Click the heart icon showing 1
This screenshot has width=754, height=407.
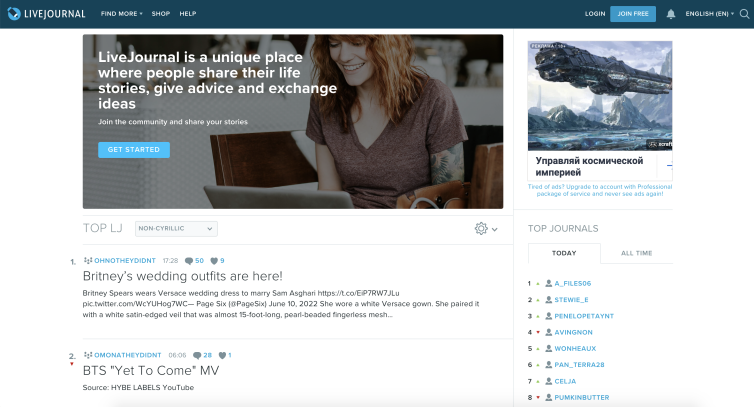point(222,356)
